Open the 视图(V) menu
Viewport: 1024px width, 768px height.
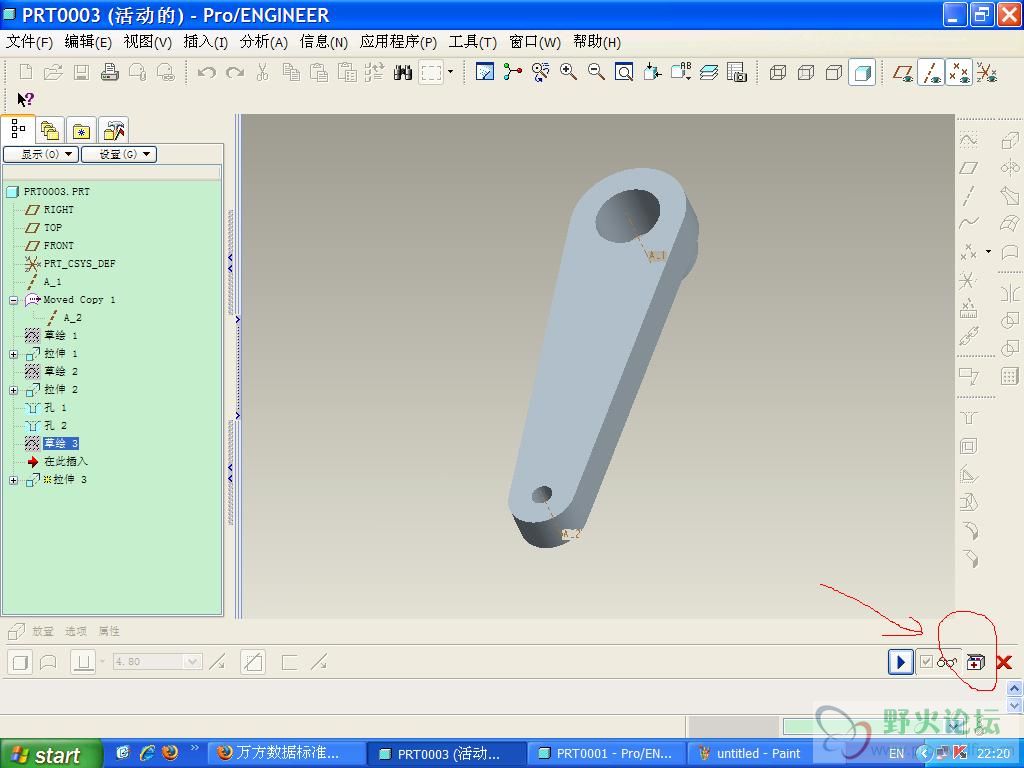tap(148, 42)
